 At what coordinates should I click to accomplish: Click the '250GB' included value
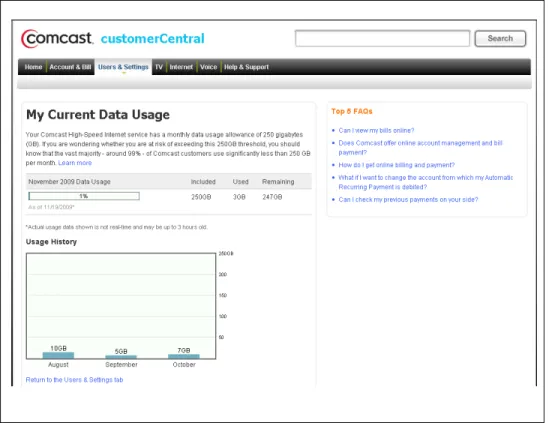(x=201, y=197)
